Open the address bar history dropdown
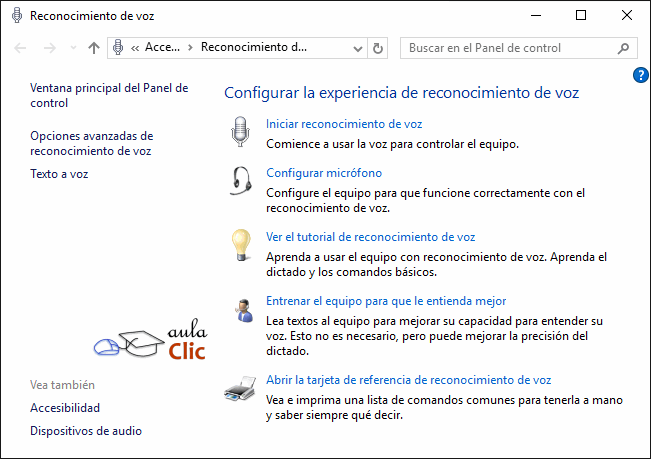Screen dimensions: 651x459 click(x=359, y=48)
